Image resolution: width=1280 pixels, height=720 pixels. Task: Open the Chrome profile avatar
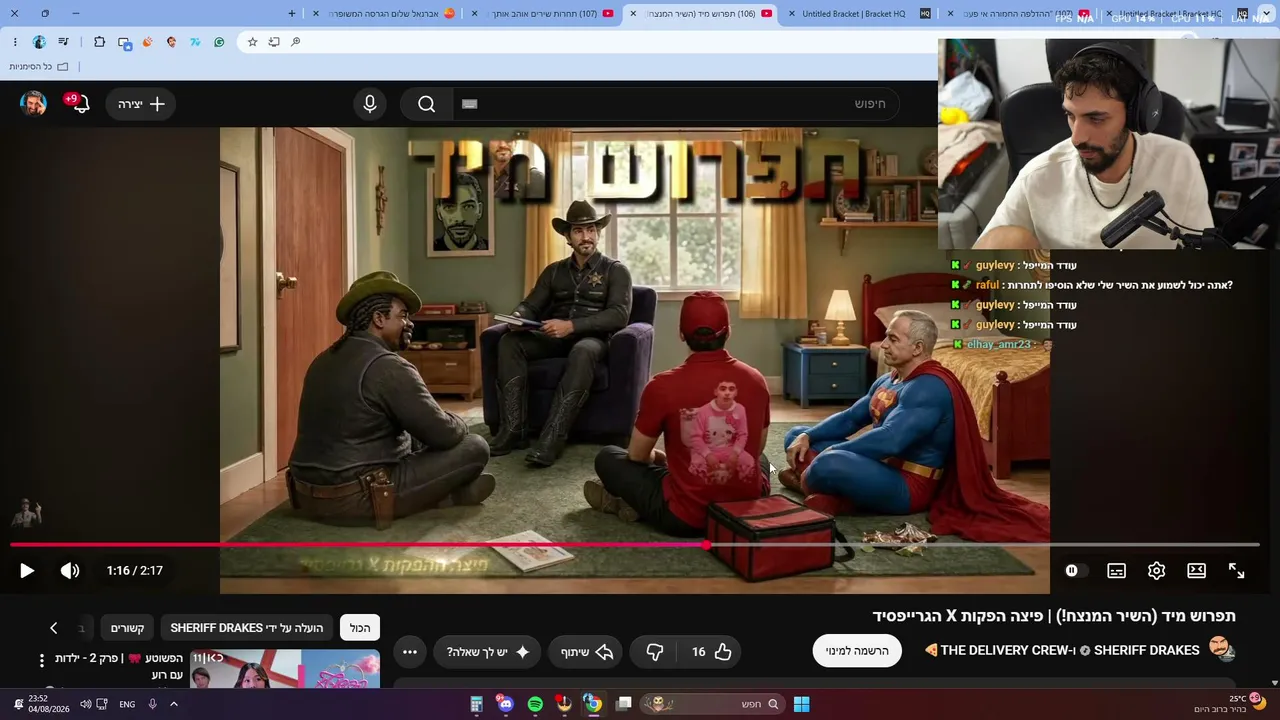(39, 42)
